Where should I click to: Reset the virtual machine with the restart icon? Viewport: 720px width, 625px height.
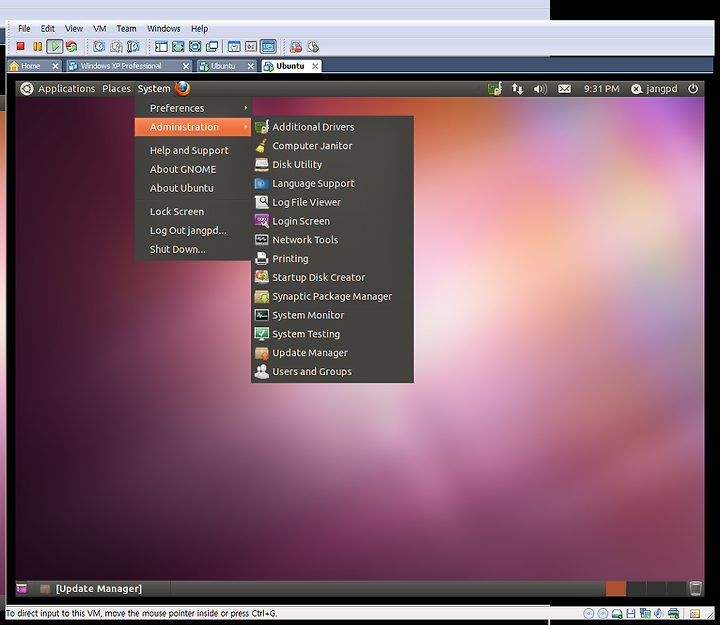pyautogui.click(x=71, y=46)
